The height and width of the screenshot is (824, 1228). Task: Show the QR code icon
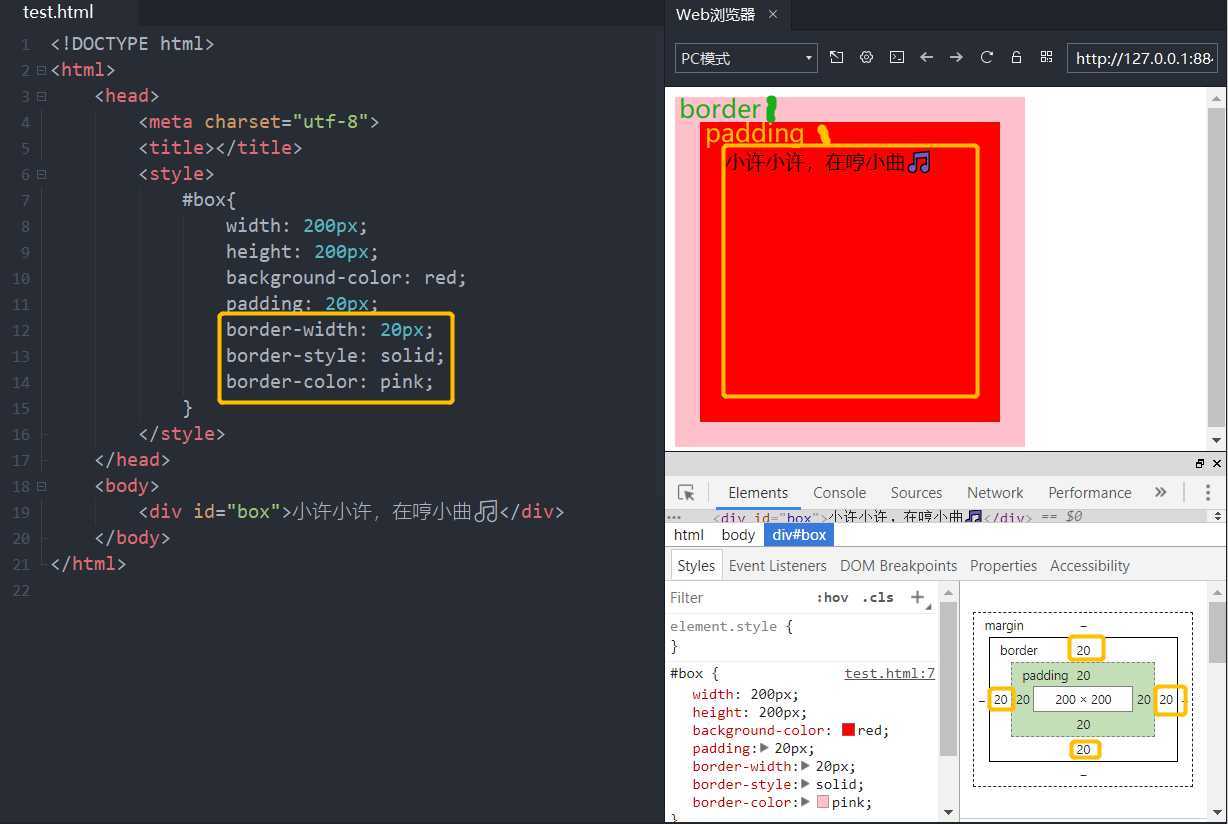[x=1046, y=58]
